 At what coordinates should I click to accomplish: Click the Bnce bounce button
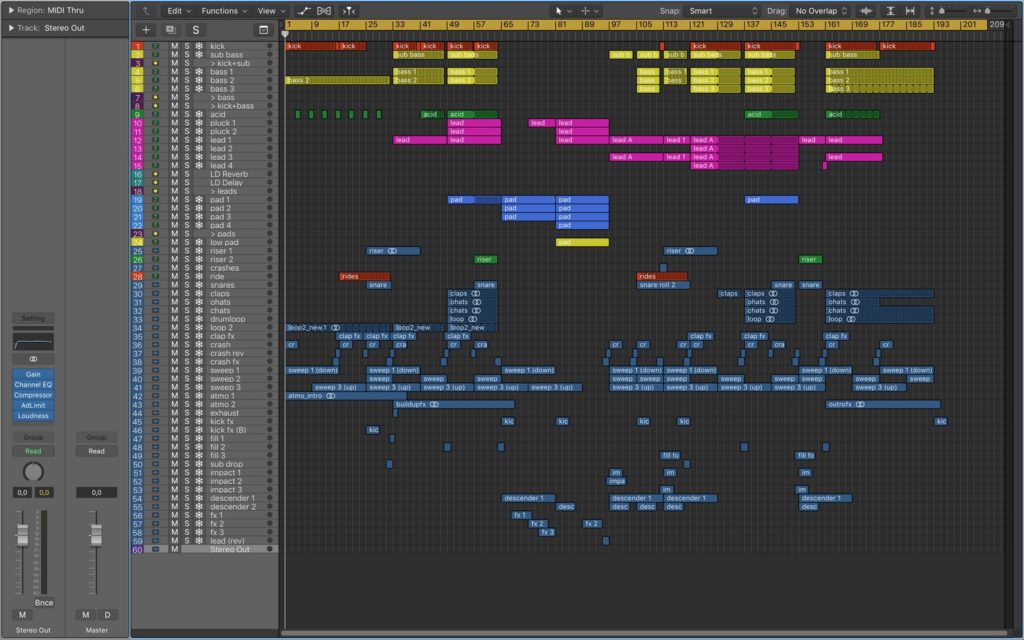44,603
